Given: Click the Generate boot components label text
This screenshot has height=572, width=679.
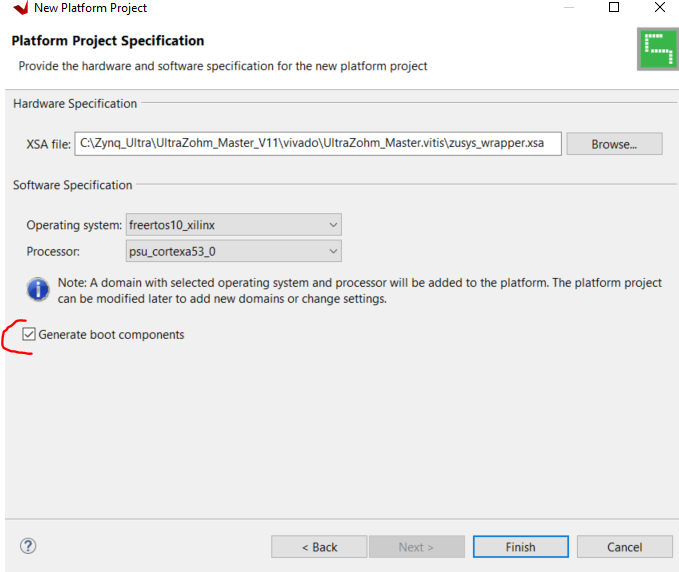Looking at the screenshot, I should [x=111, y=335].
